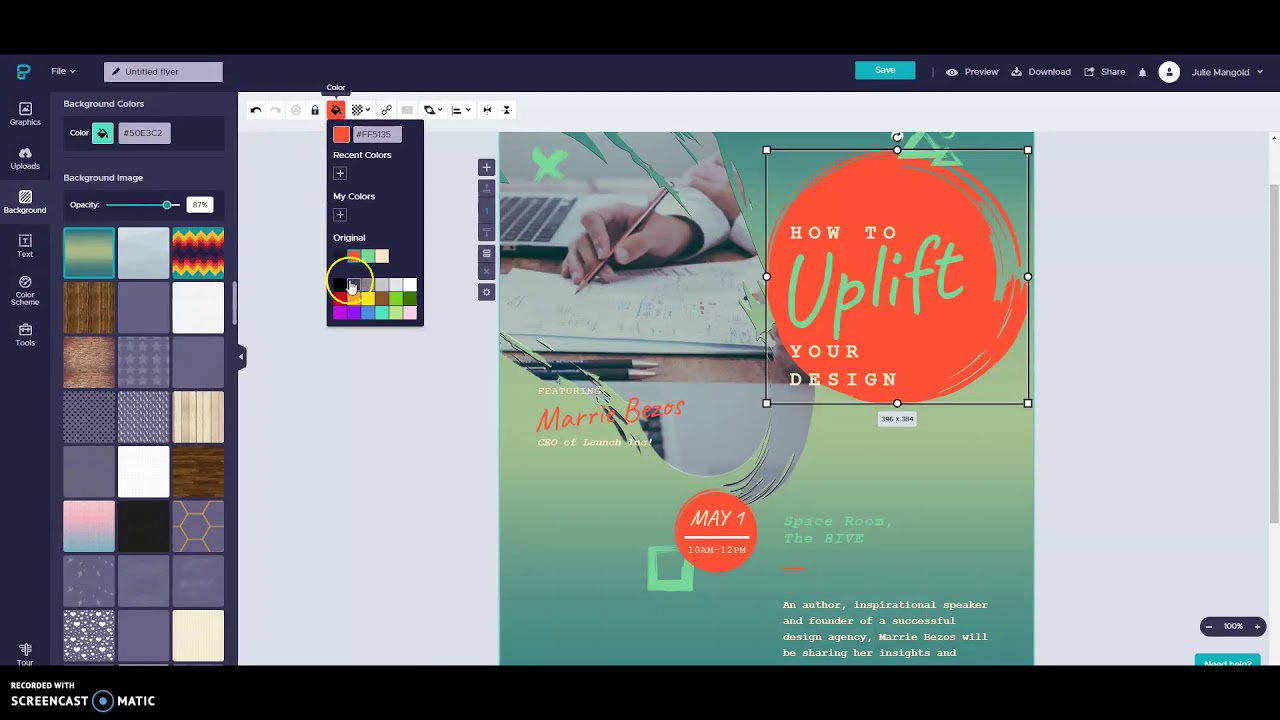The height and width of the screenshot is (720, 1280).
Task: Edit the Untitled flyer title field
Action: [x=163, y=72]
